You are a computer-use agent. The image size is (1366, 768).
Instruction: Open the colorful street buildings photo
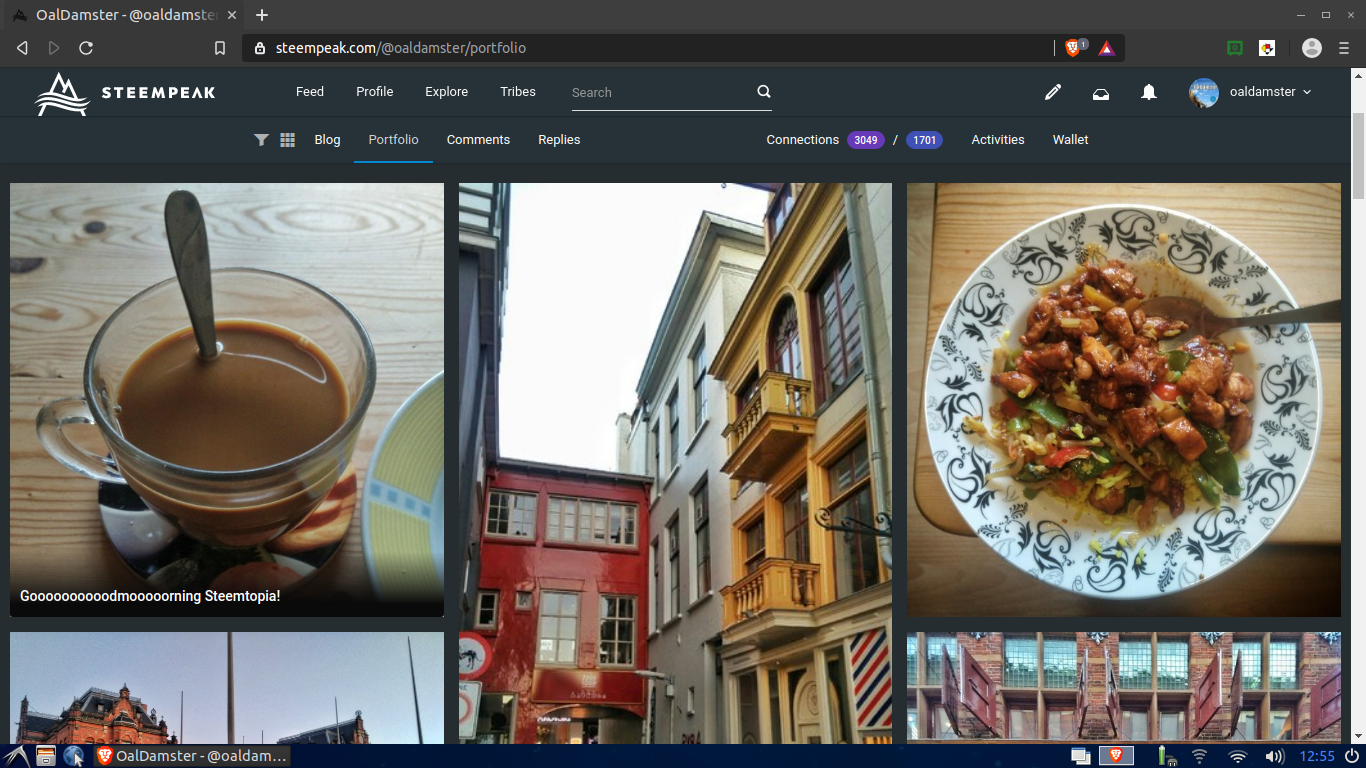(675, 463)
